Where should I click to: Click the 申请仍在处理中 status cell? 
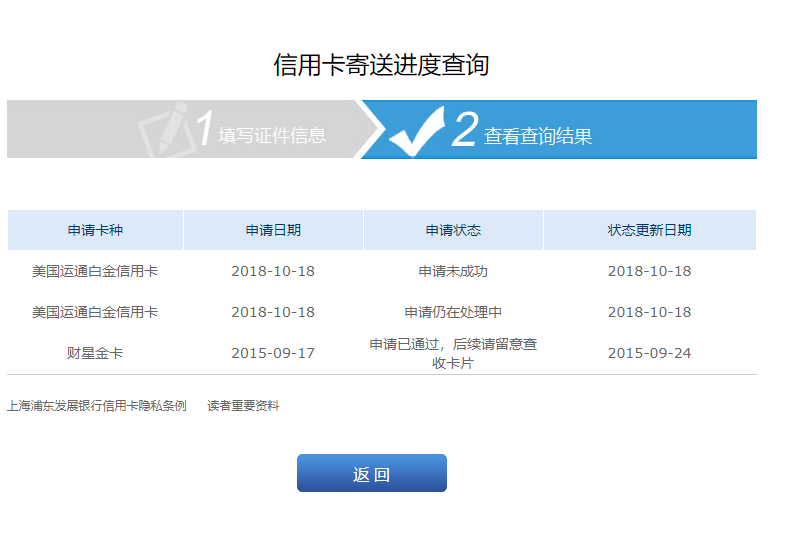click(453, 312)
